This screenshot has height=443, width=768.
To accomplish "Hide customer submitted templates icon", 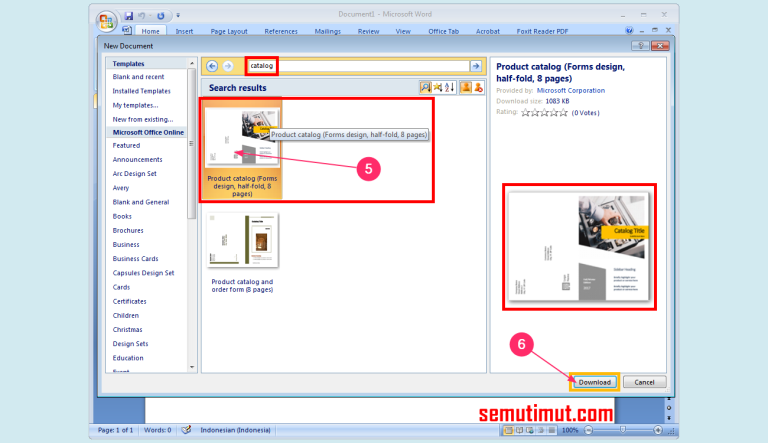I will (x=479, y=87).
